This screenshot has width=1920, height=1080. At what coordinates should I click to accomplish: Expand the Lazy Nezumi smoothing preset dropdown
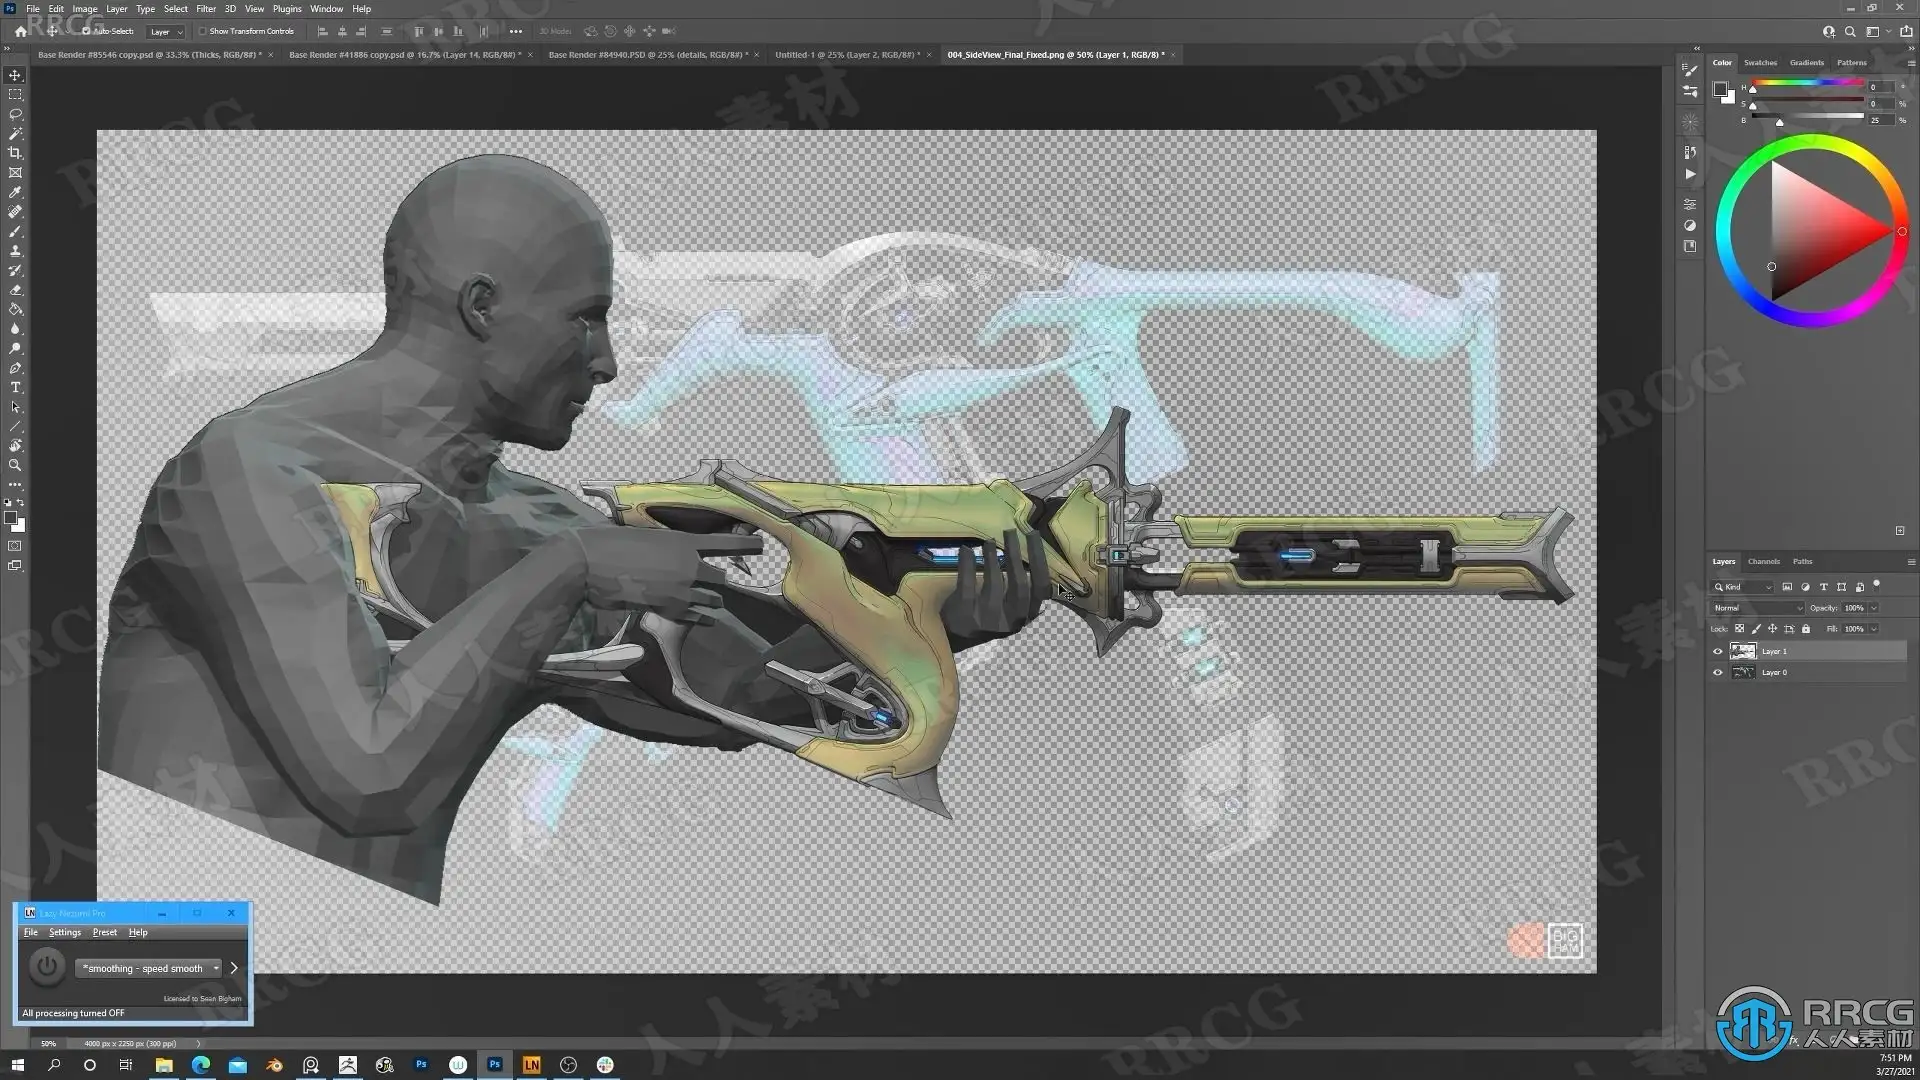(x=148, y=968)
